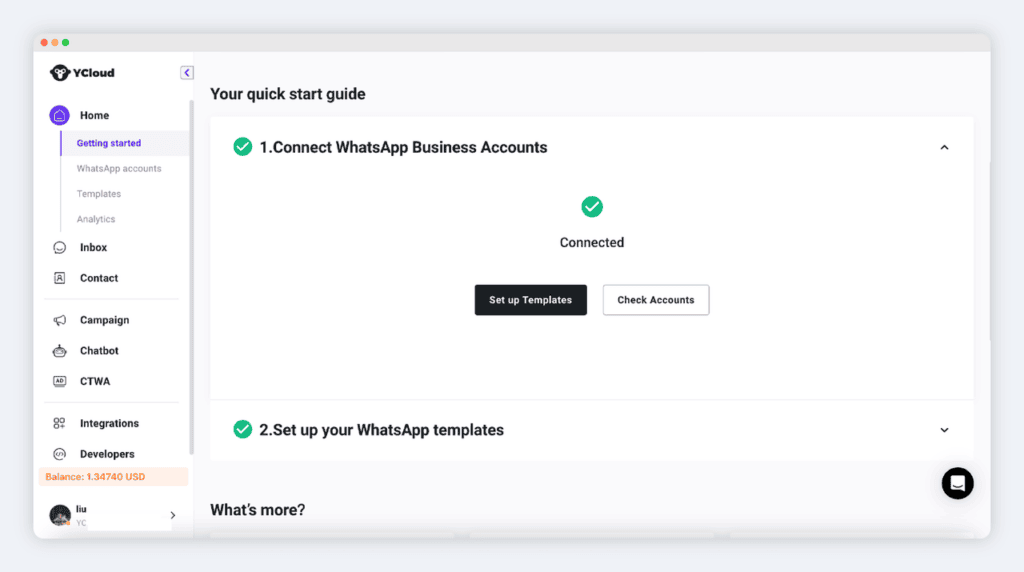Viewport: 1024px width, 572px height.
Task: Open the support chat floating button
Action: [x=957, y=483]
